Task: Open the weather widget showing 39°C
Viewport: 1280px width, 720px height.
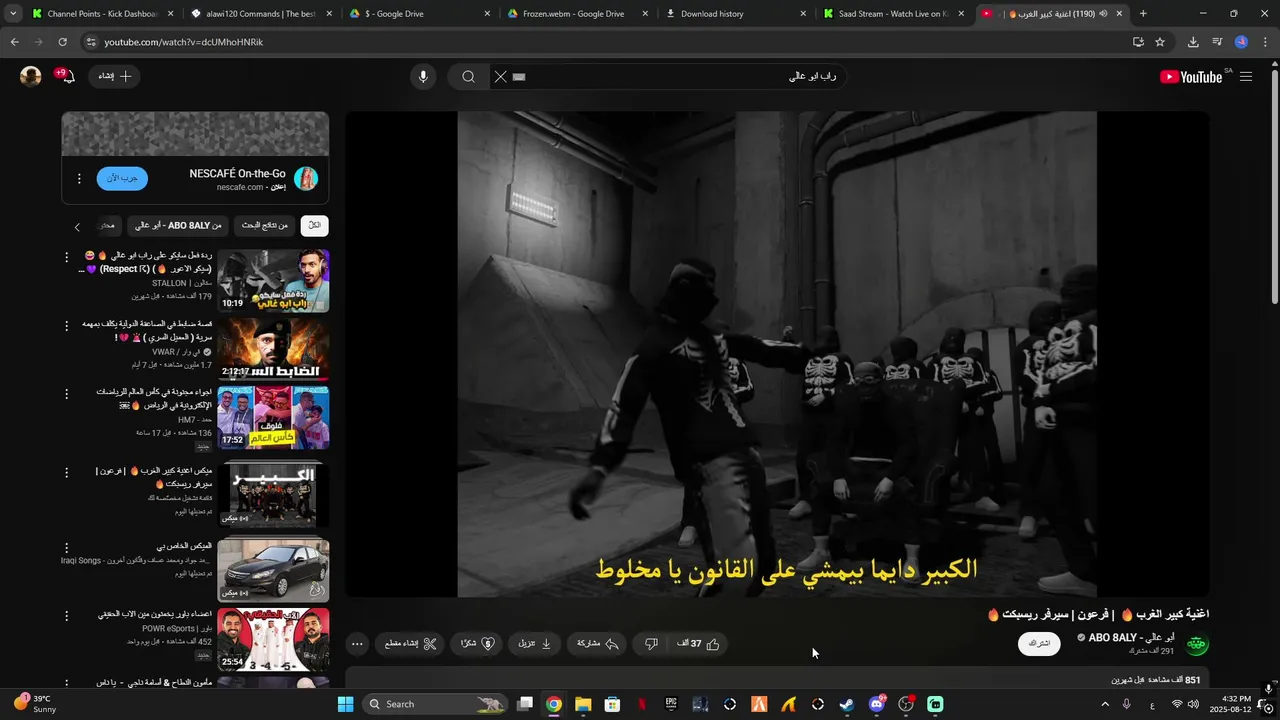Action: 36,704
